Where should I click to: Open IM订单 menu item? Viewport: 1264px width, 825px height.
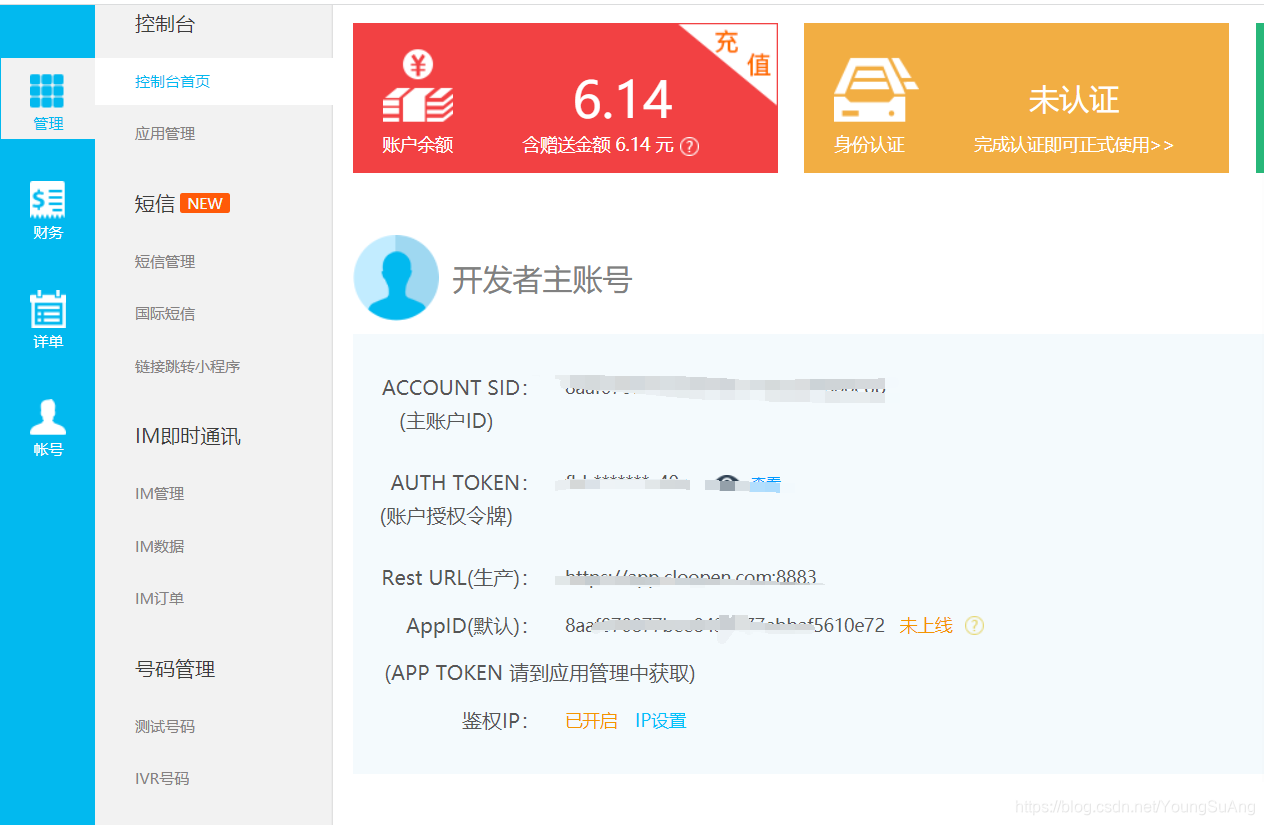[x=160, y=599]
